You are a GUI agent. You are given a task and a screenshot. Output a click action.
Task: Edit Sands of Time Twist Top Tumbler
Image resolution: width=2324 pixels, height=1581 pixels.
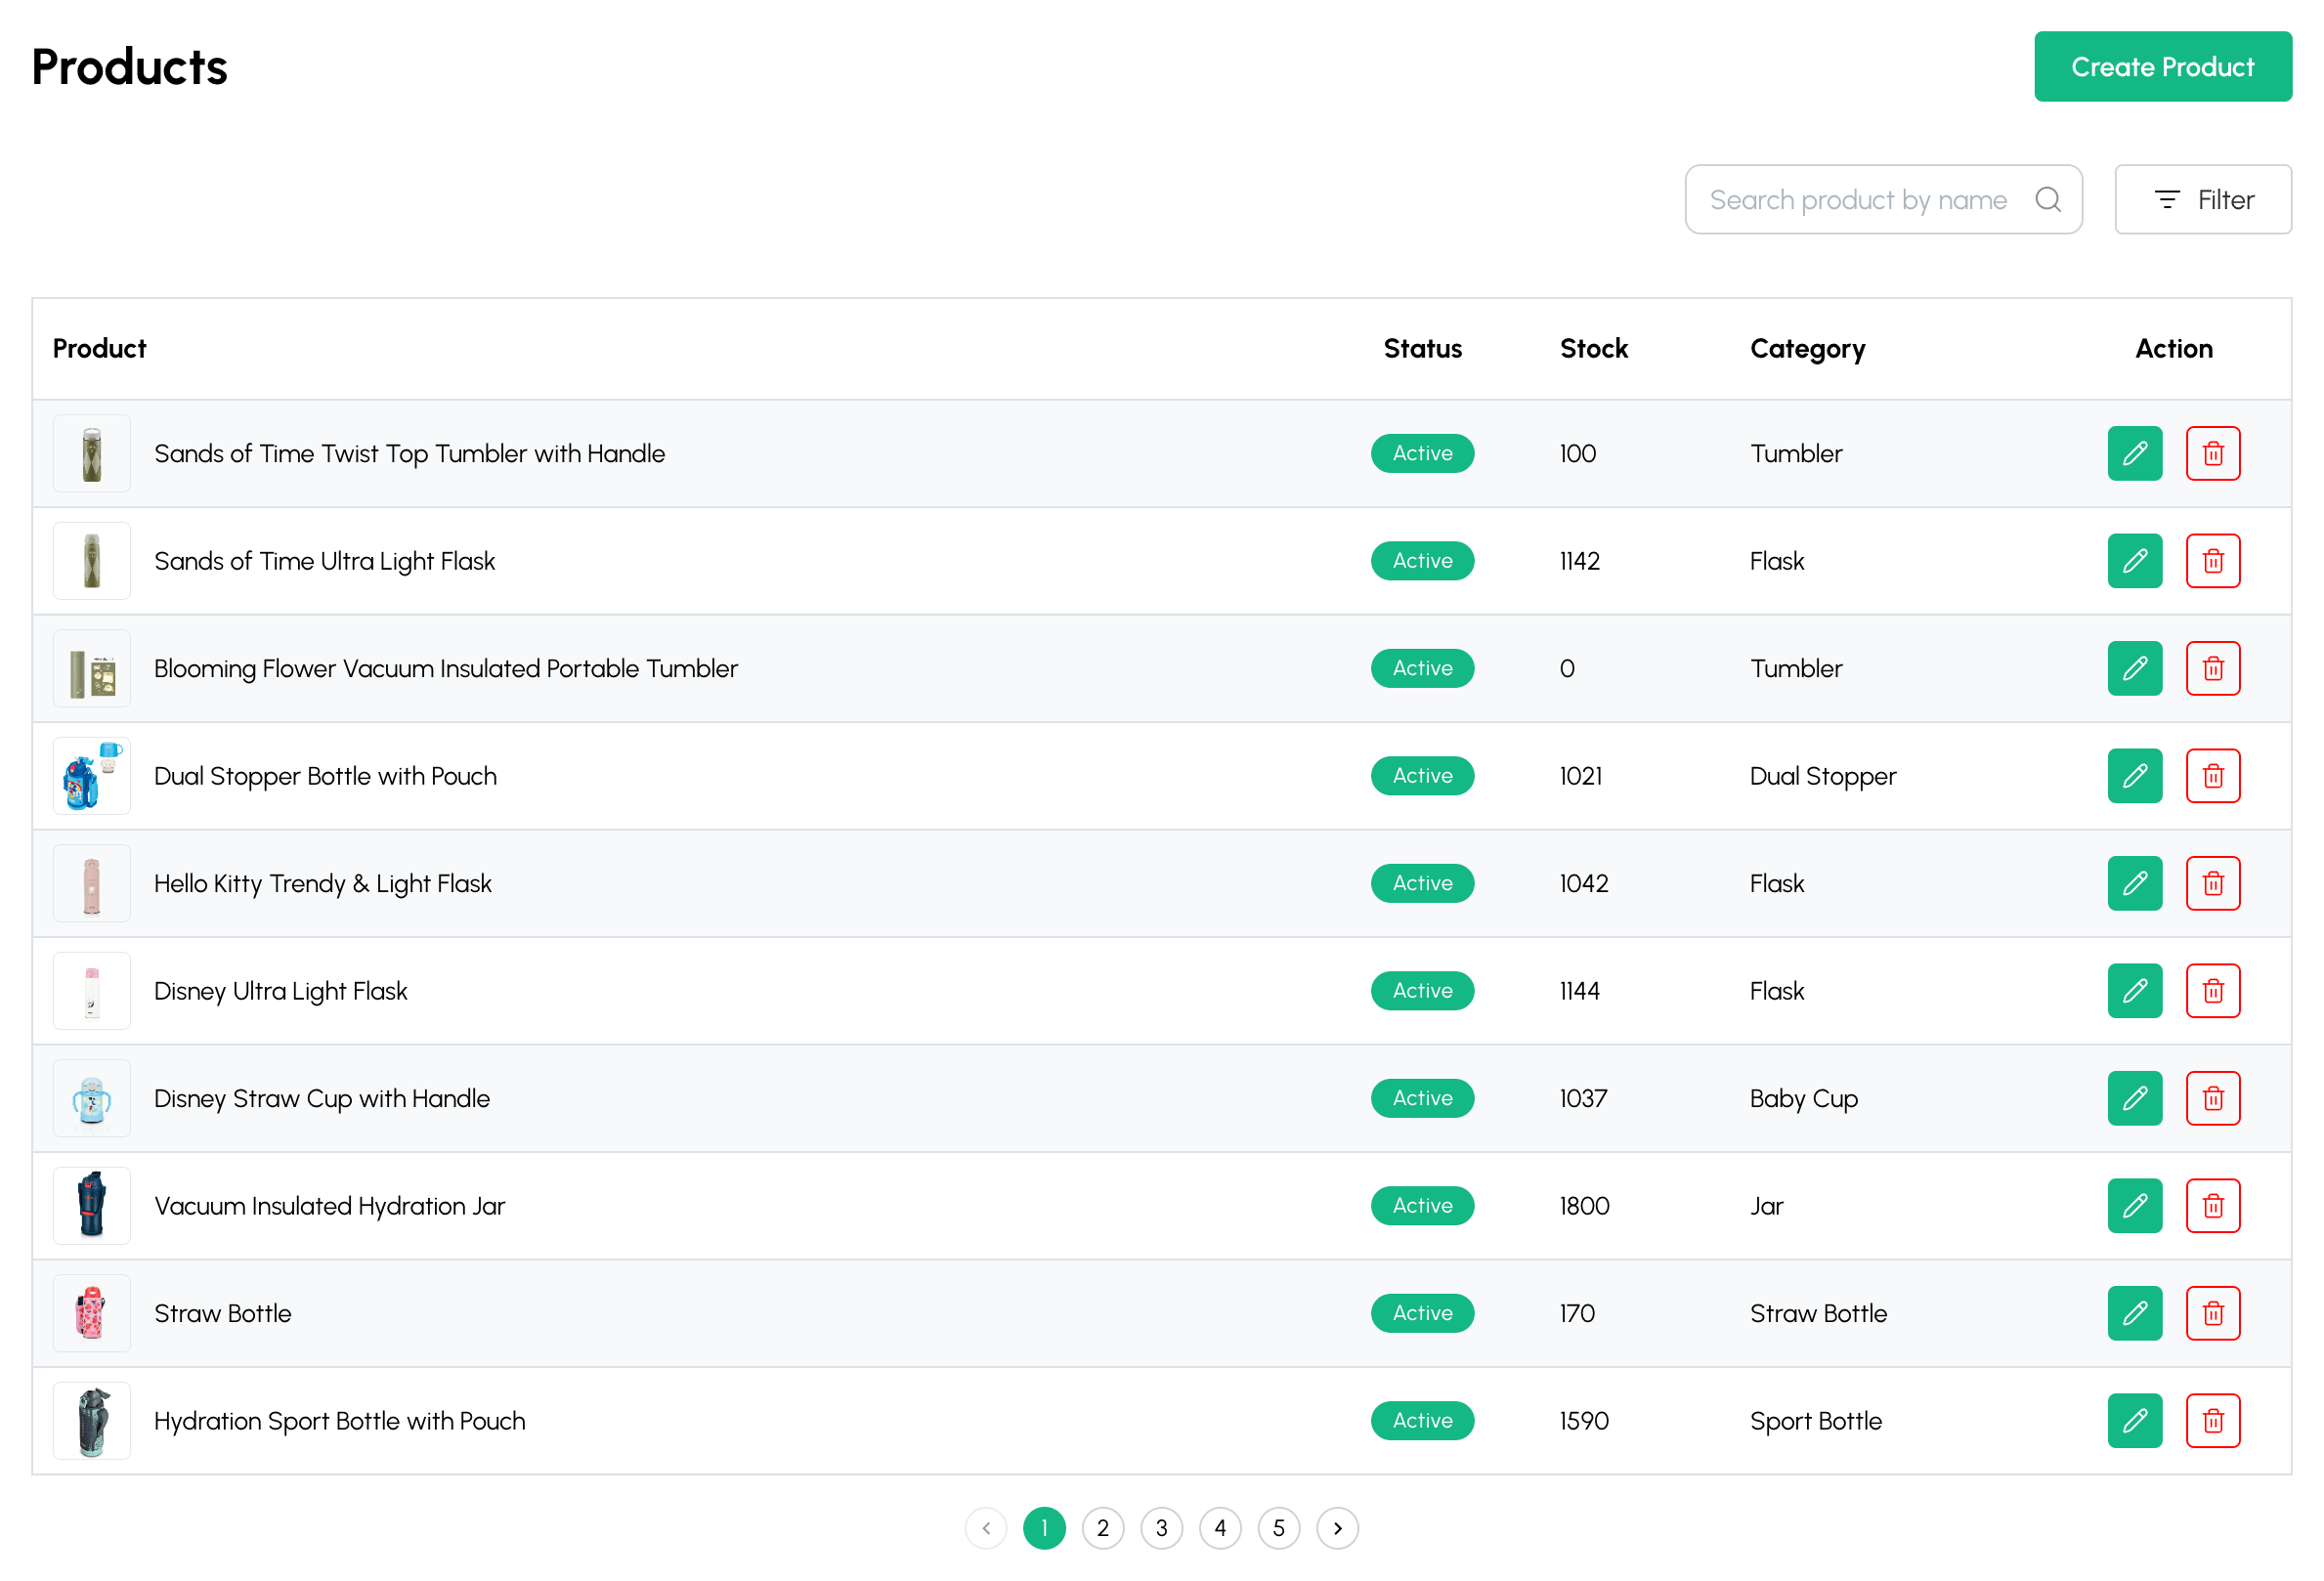pyautogui.click(x=2134, y=453)
